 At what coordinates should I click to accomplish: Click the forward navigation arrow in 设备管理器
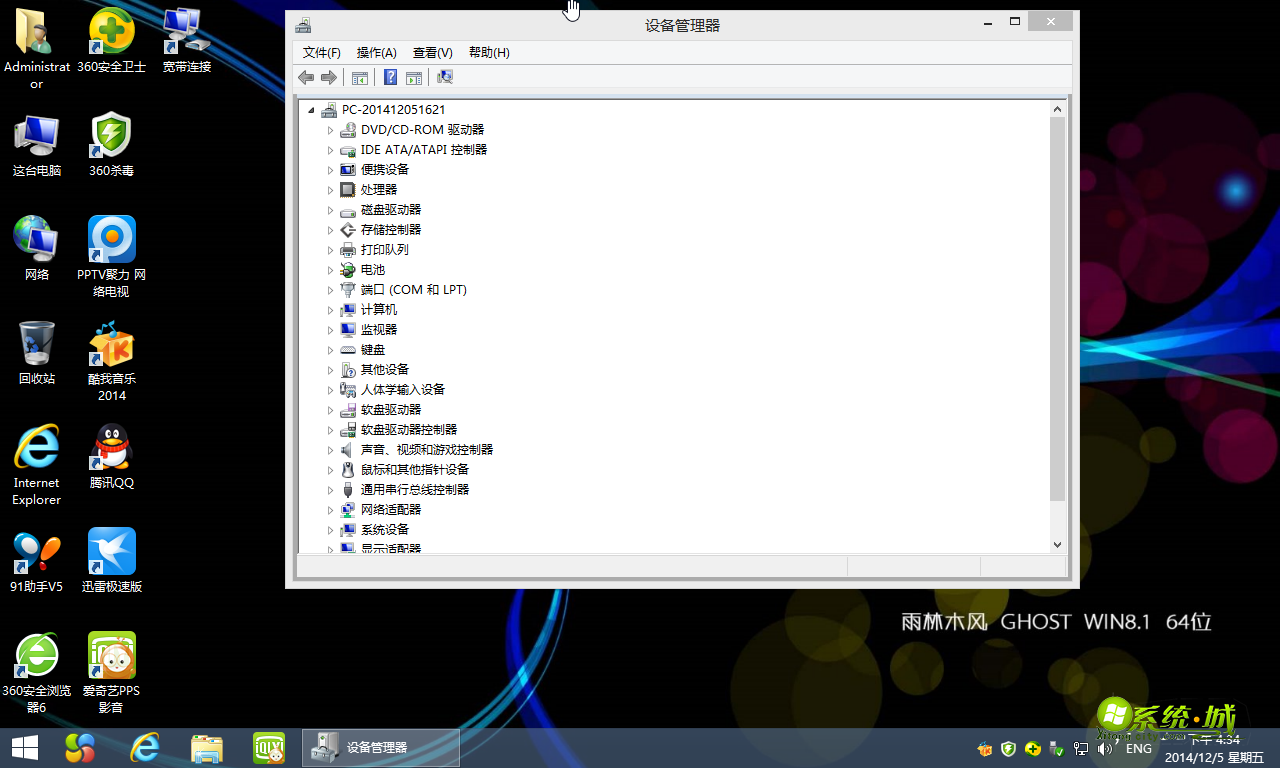click(x=330, y=77)
